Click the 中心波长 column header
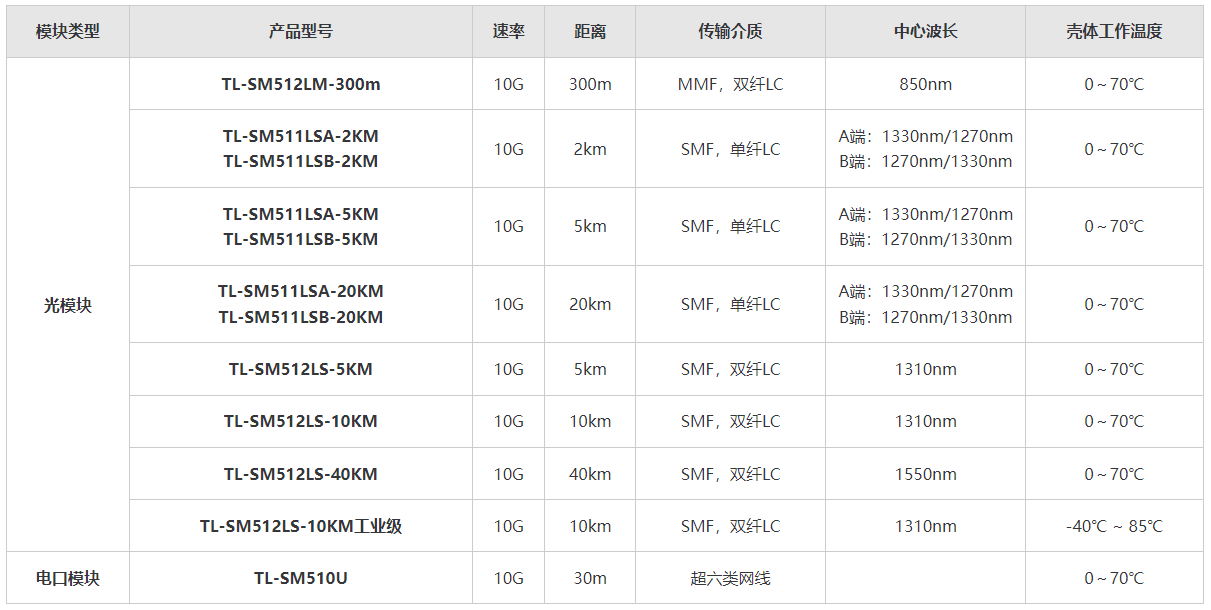Viewport: 1211px width, 610px height. click(925, 31)
